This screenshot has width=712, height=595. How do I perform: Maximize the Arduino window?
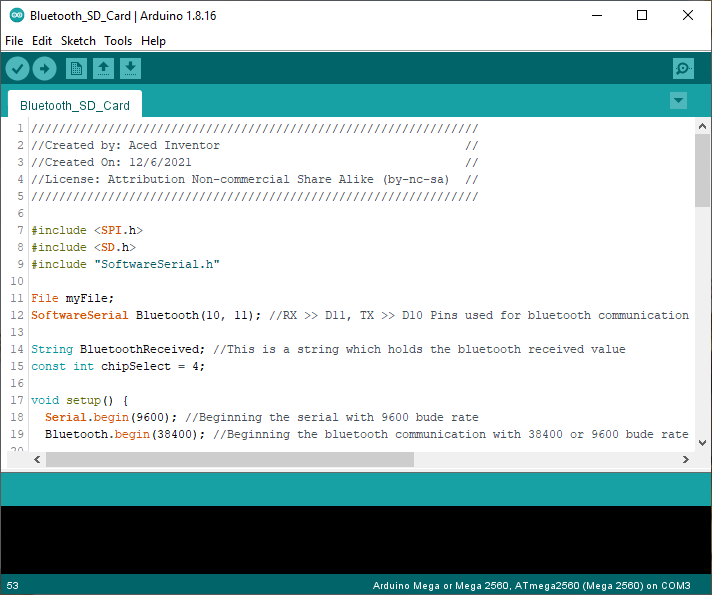point(642,15)
